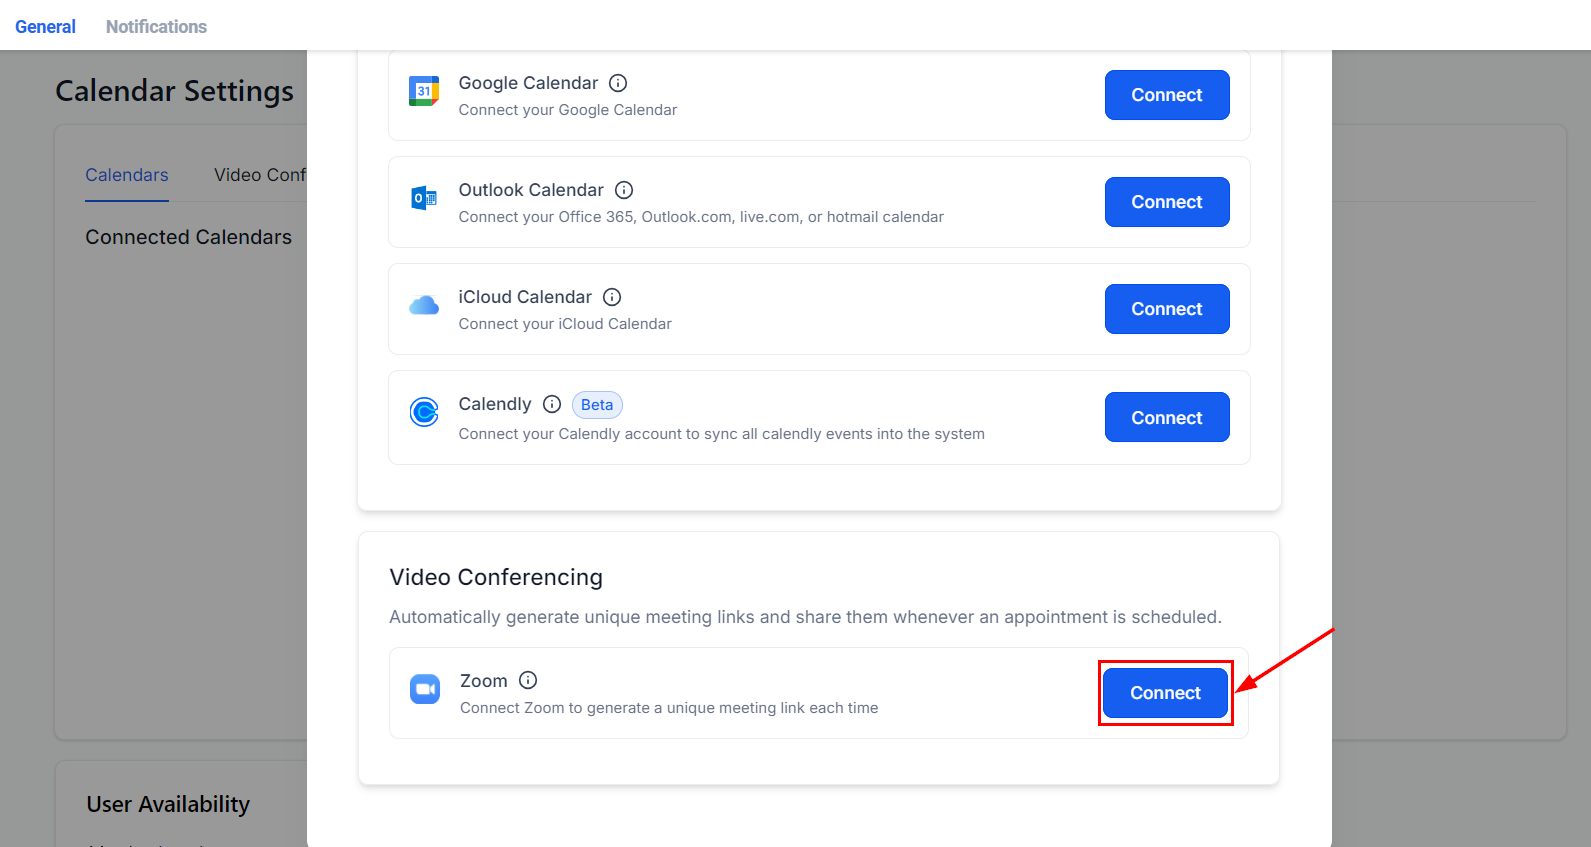Switch to the Video Conferencing tab
1591x847 pixels.
pyautogui.click(x=260, y=175)
